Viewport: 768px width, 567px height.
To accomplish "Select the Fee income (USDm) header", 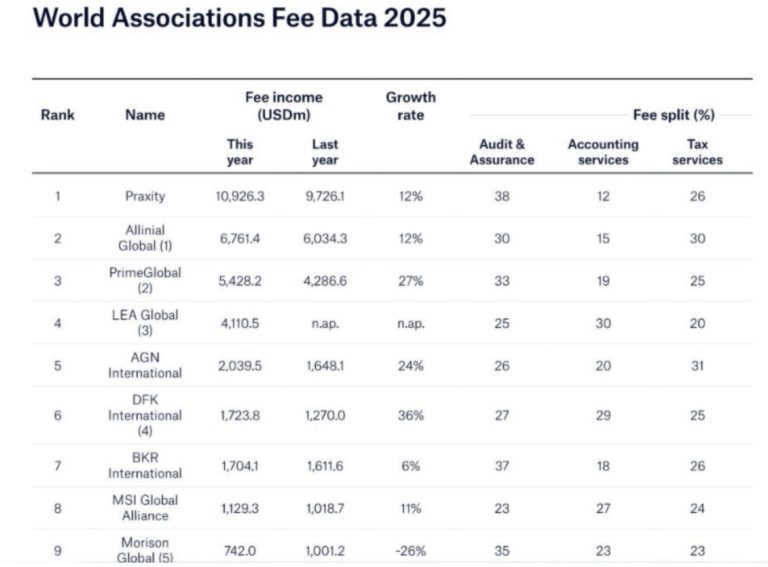I will coord(283,106).
